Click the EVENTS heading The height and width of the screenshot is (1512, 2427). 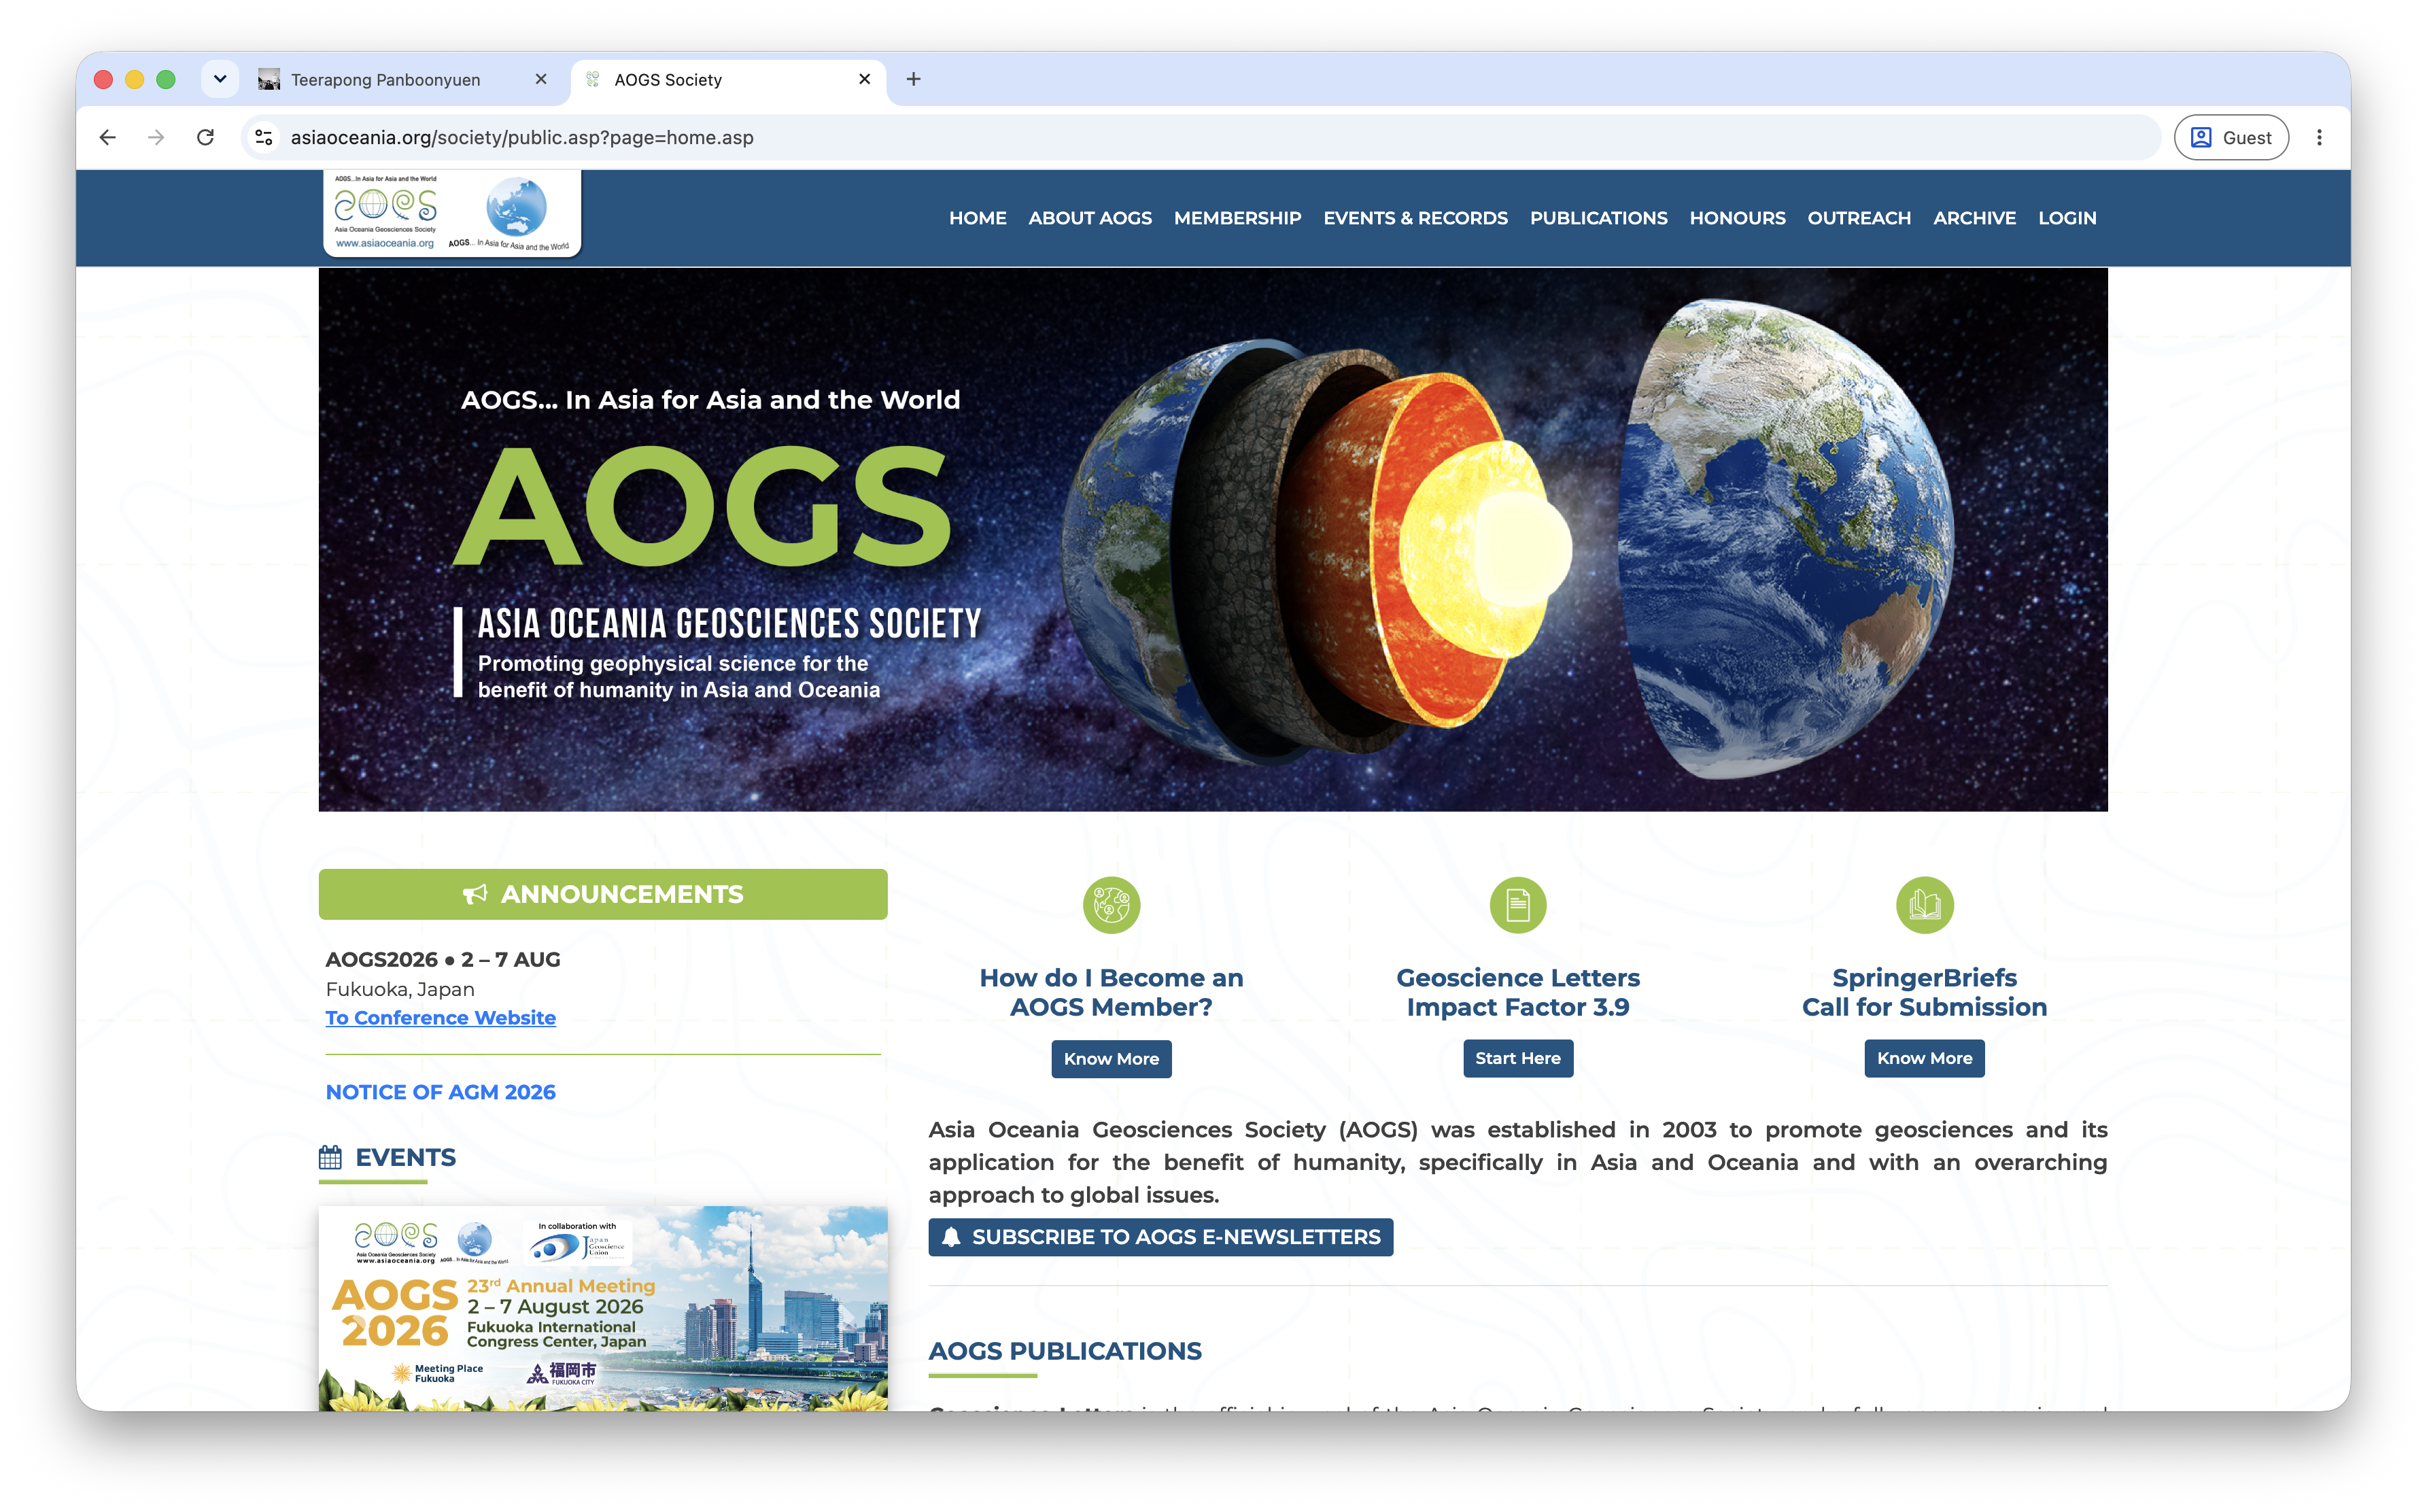(405, 1158)
